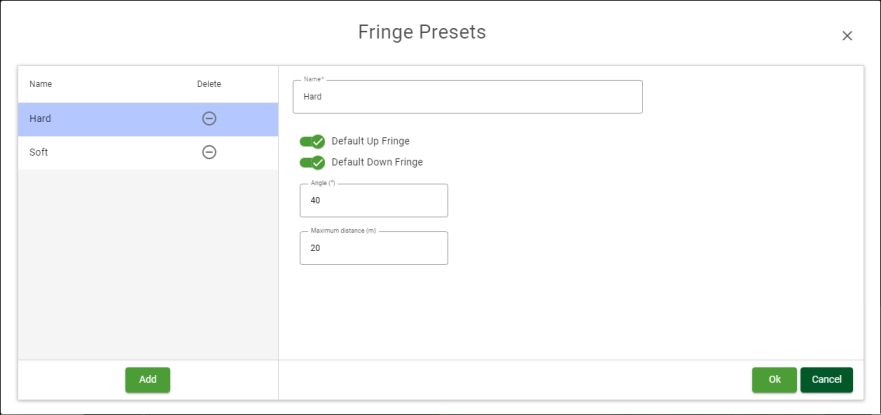
Task: Toggle the Default Up Fringe switch
Action: (x=312, y=141)
